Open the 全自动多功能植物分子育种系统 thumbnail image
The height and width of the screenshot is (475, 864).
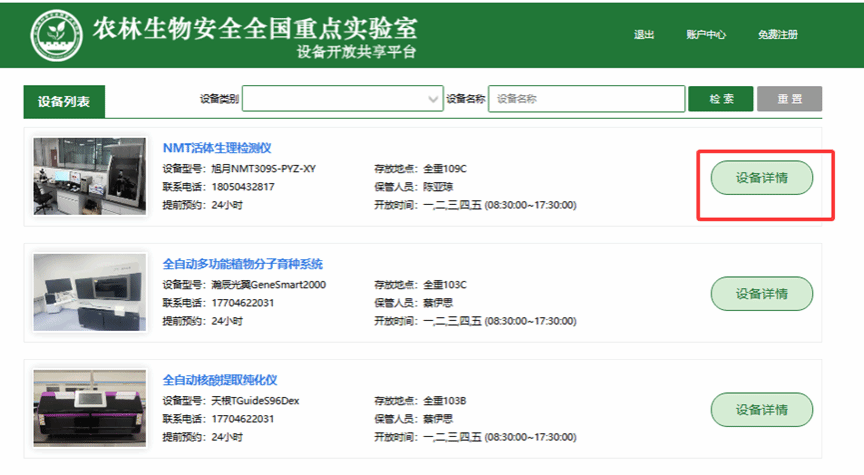click(x=89, y=293)
